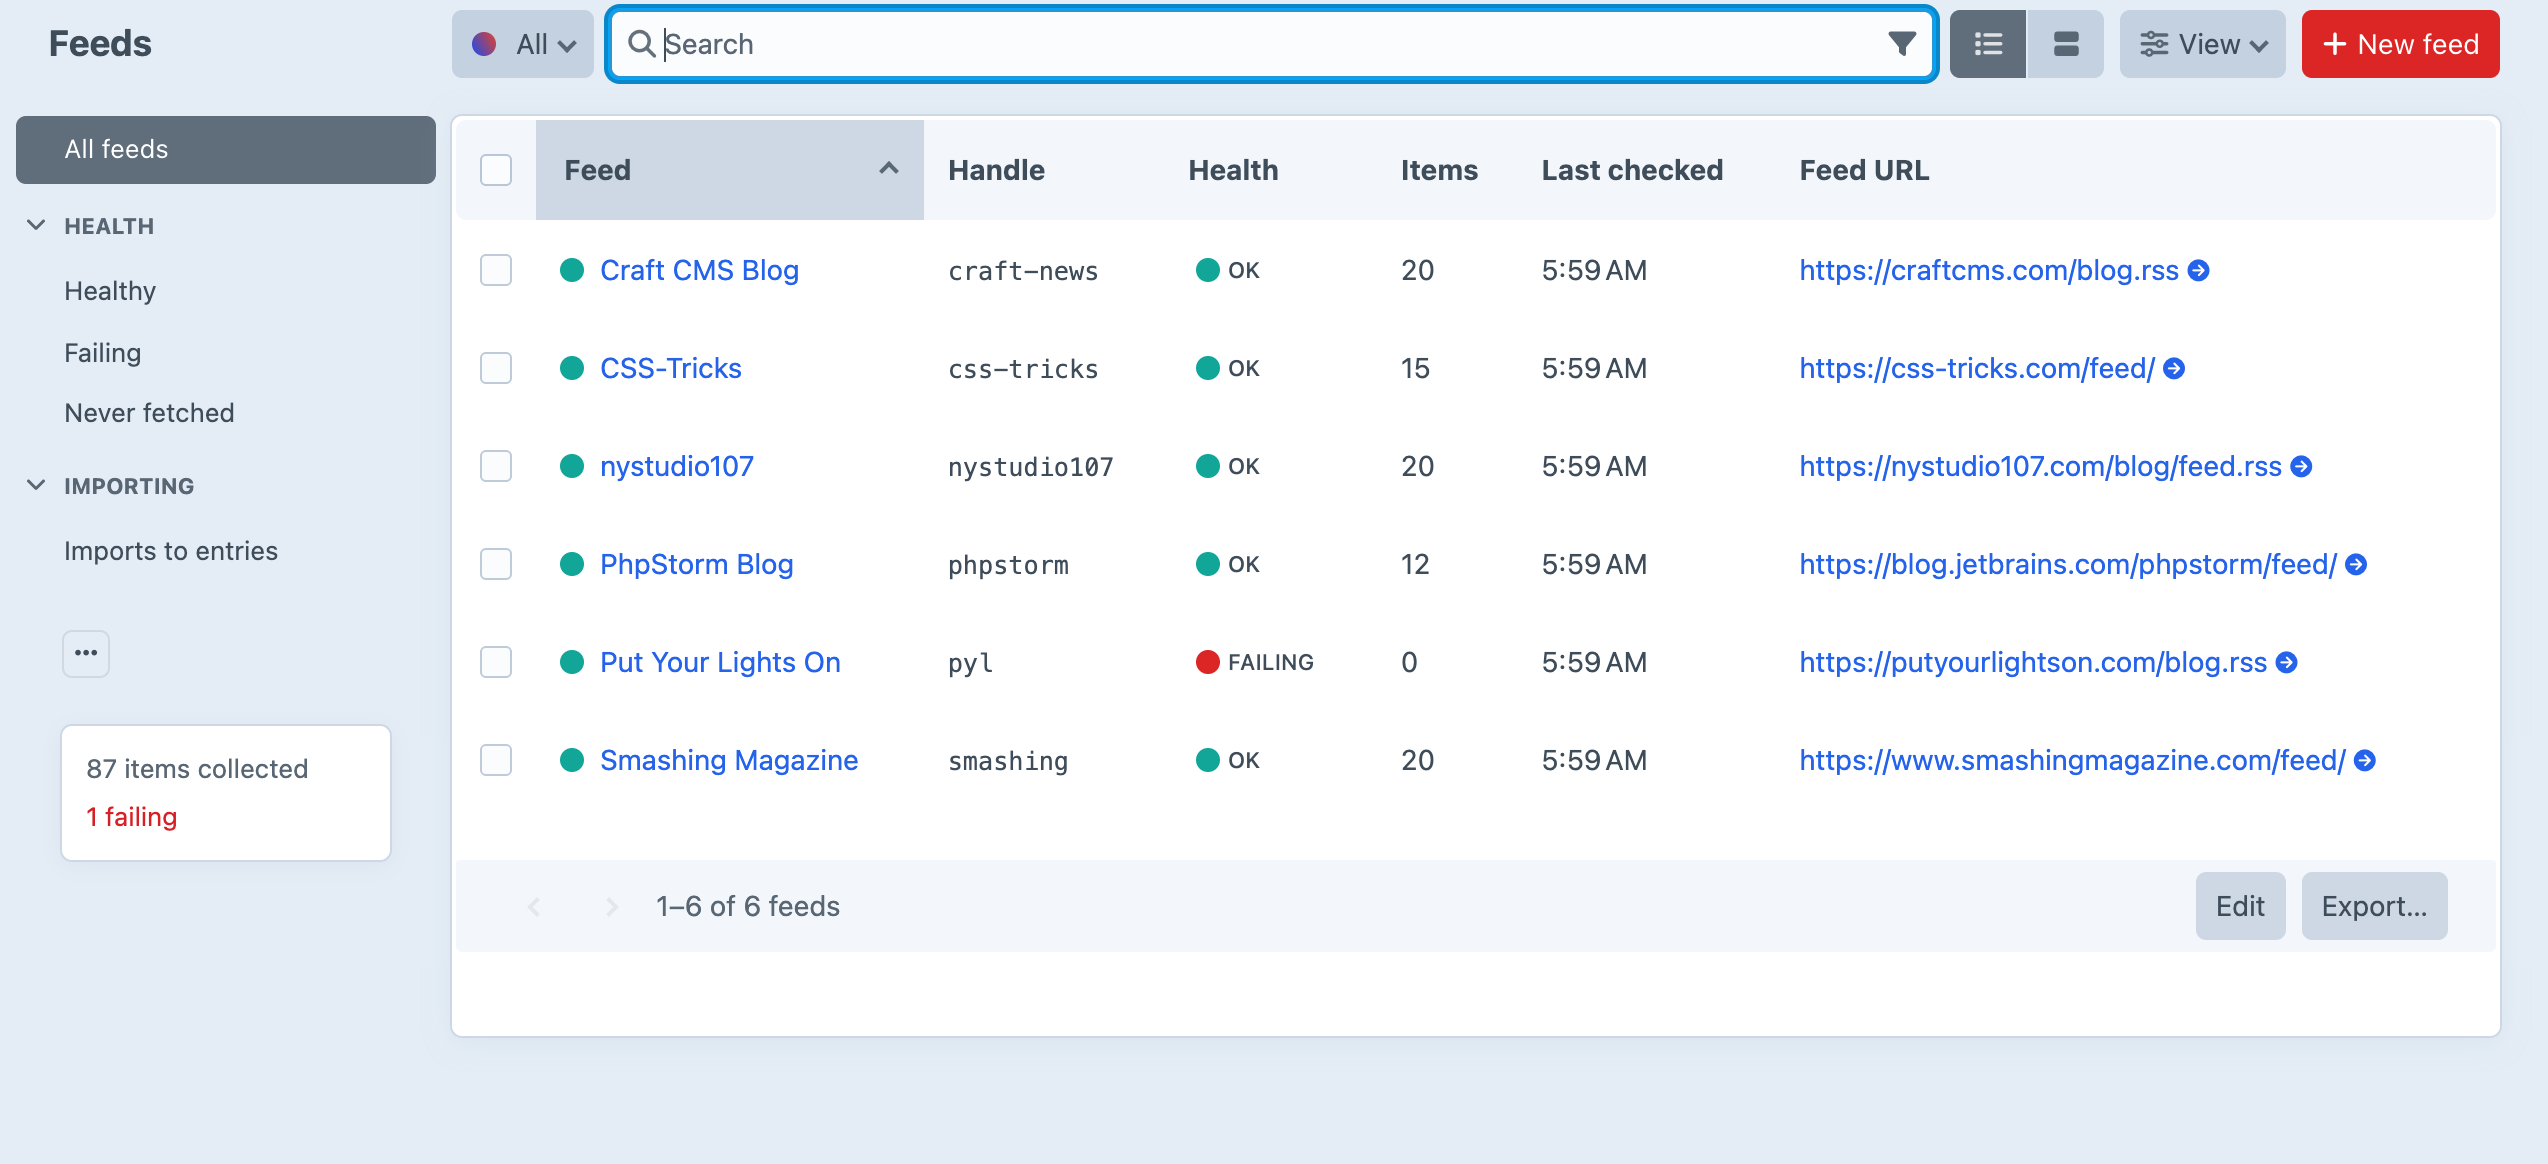Select the PhpStorm Blog row checkbox
Viewport: 2548px width, 1164px height.
tap(496, 564)
